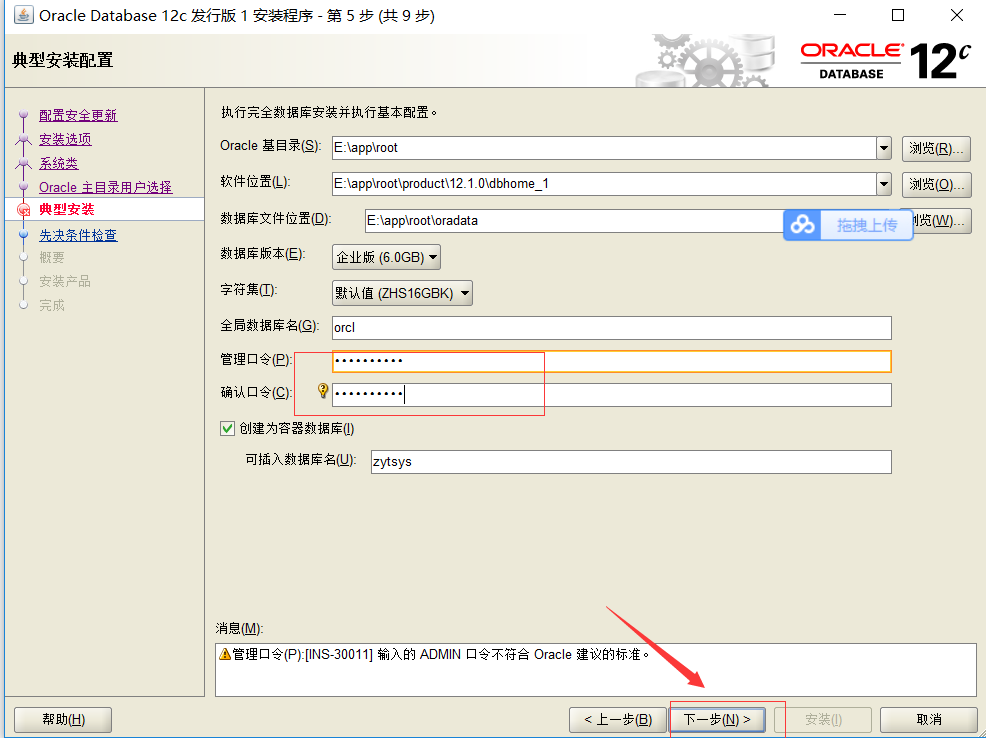Click the cloud drag-upload widget icon
This screenshot has height=738, width=986.
[802, 224]
